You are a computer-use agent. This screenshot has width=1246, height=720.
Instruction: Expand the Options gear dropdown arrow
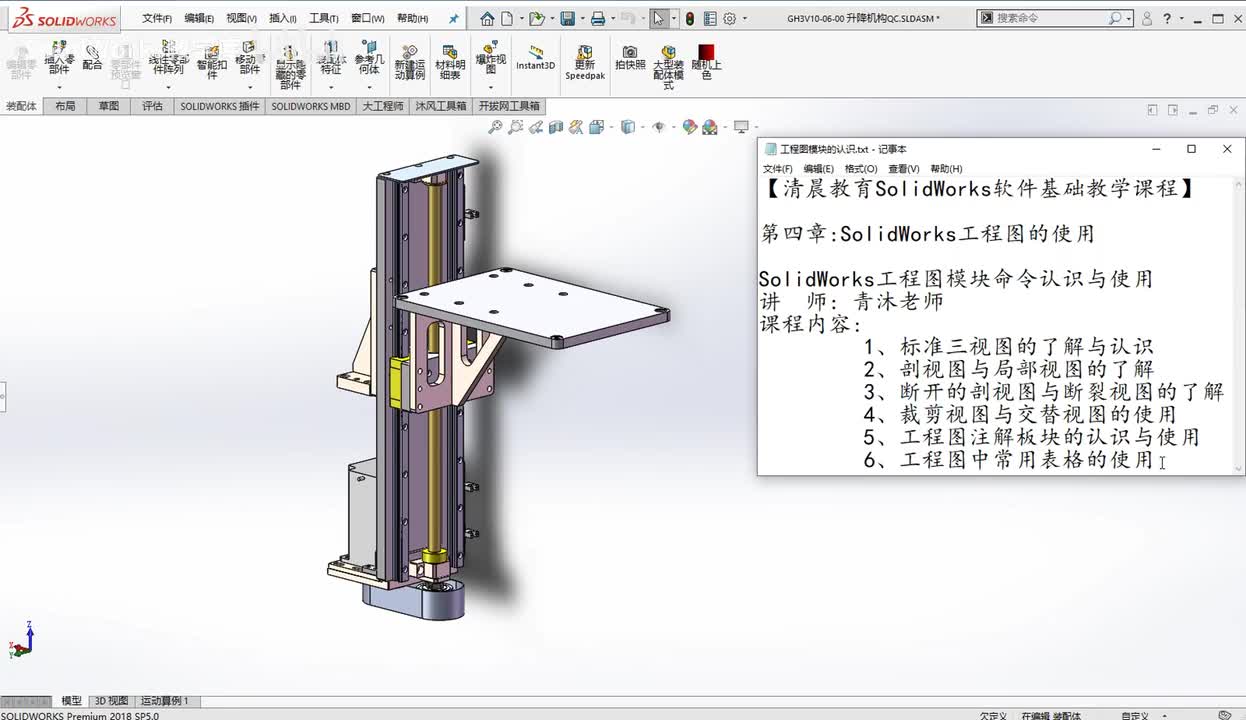[743, 19]
